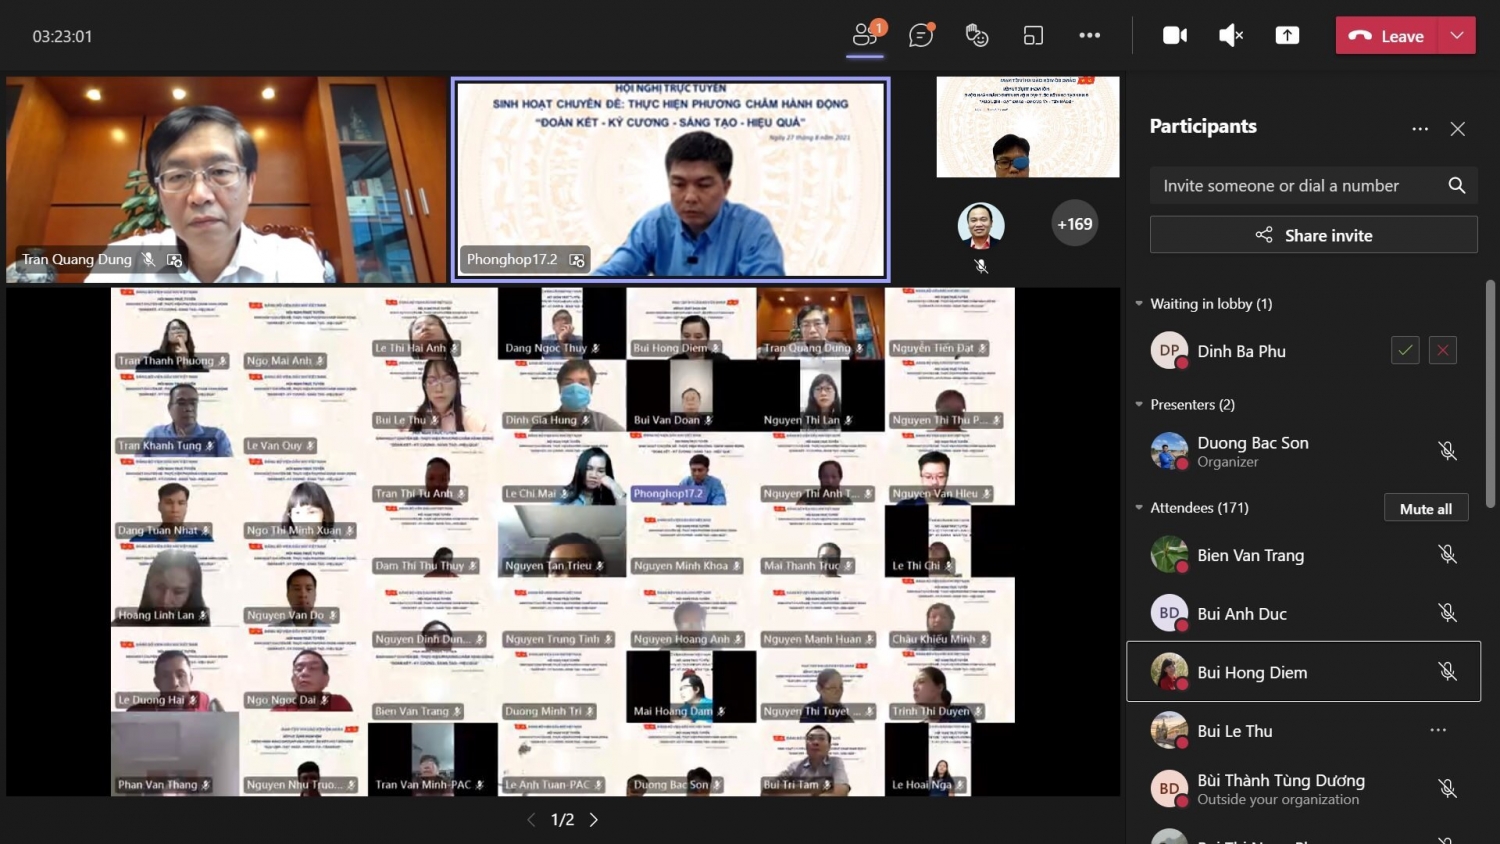Click the reactions raise-hand icon
The image size is (1500, 844).
coord(976,36)
